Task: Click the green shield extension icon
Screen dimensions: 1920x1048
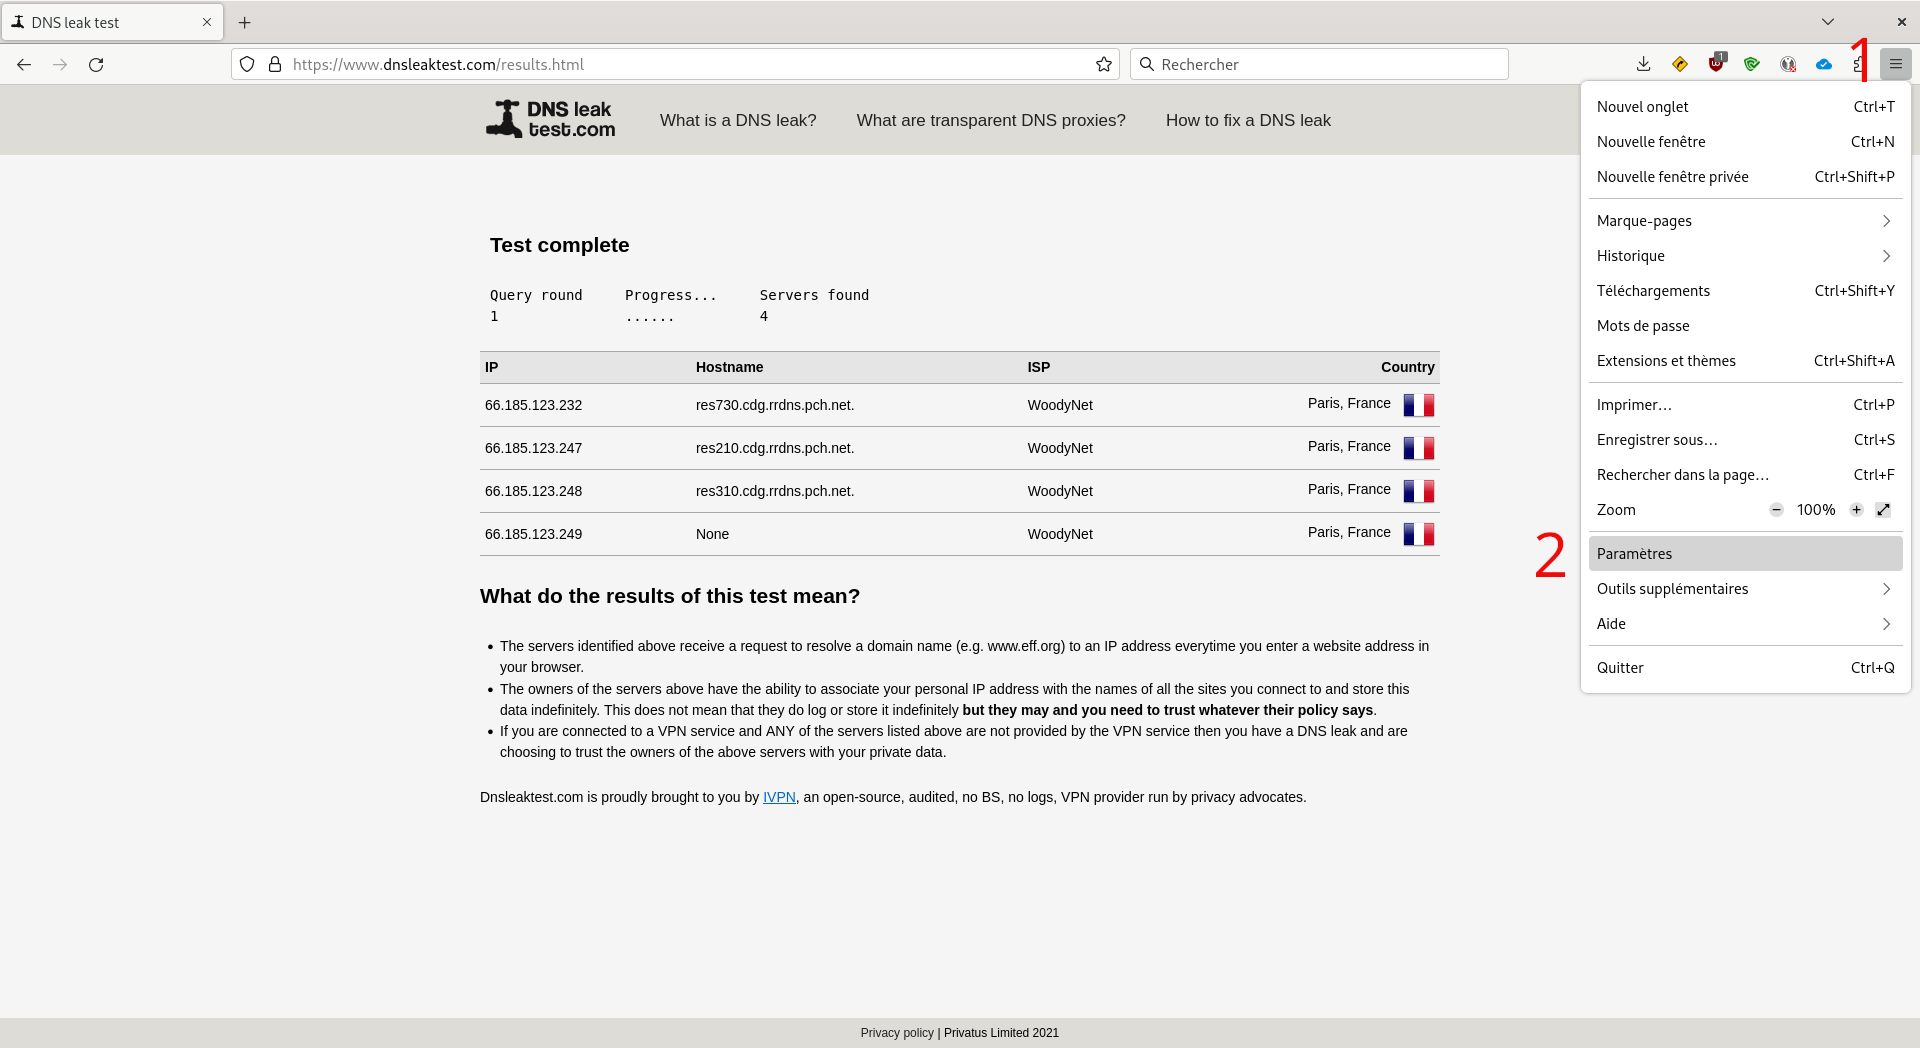Action: (x=1752, y=64)
